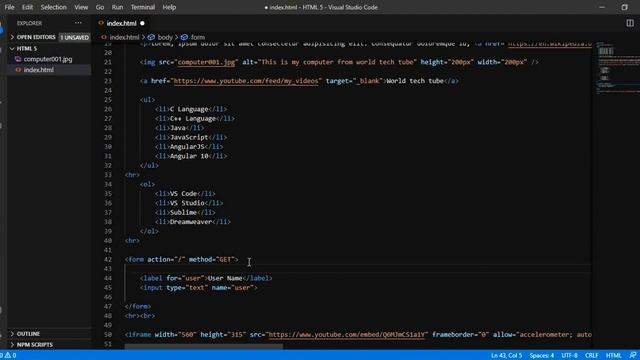Click the split editor icon
Image resolution: width=640 pixels, height=360 pixels.
tap(630, 23)
